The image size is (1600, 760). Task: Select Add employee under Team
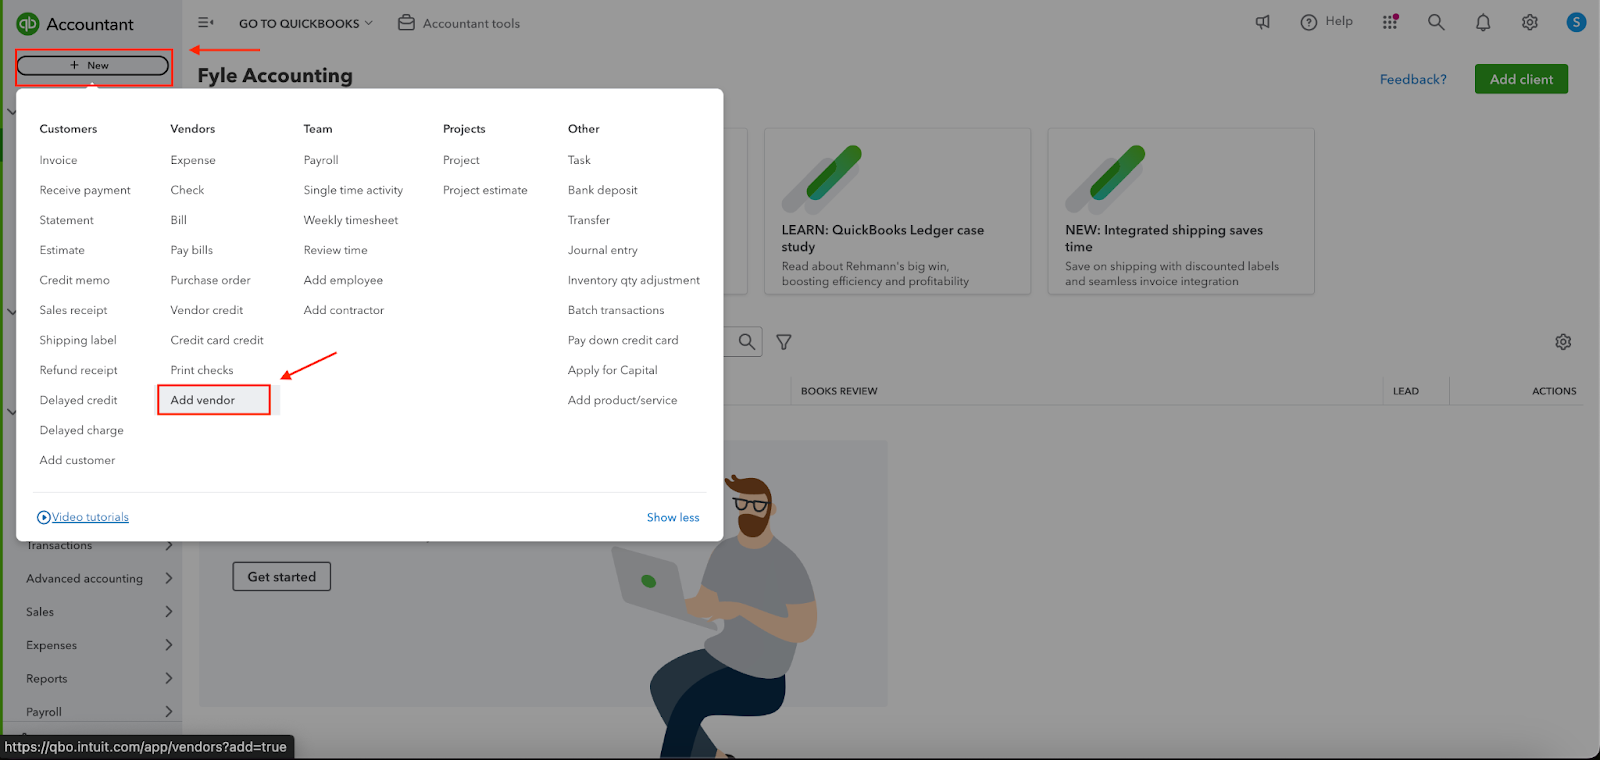coord(343,280)
